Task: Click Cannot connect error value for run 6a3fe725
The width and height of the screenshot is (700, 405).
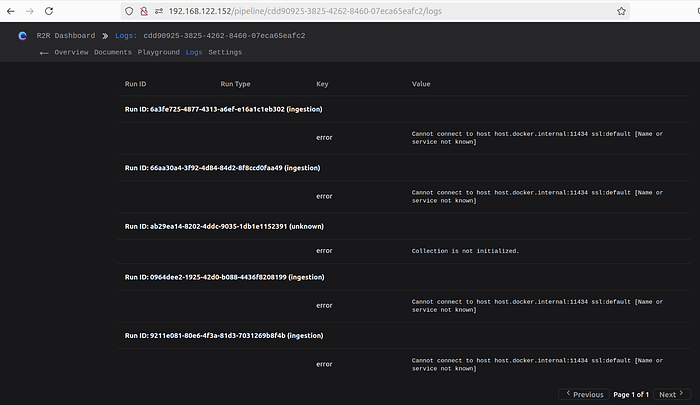Action: 537,138
